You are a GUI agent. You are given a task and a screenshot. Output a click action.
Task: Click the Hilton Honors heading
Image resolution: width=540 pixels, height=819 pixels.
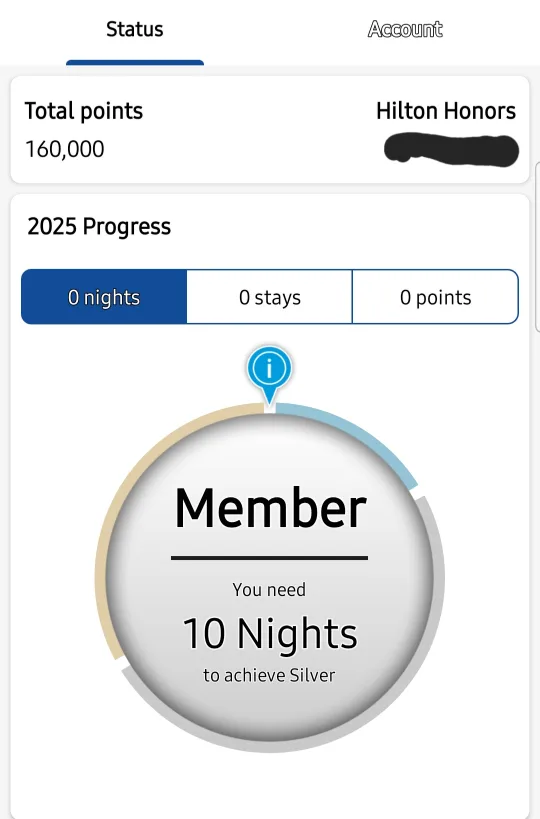pos(446,111)
